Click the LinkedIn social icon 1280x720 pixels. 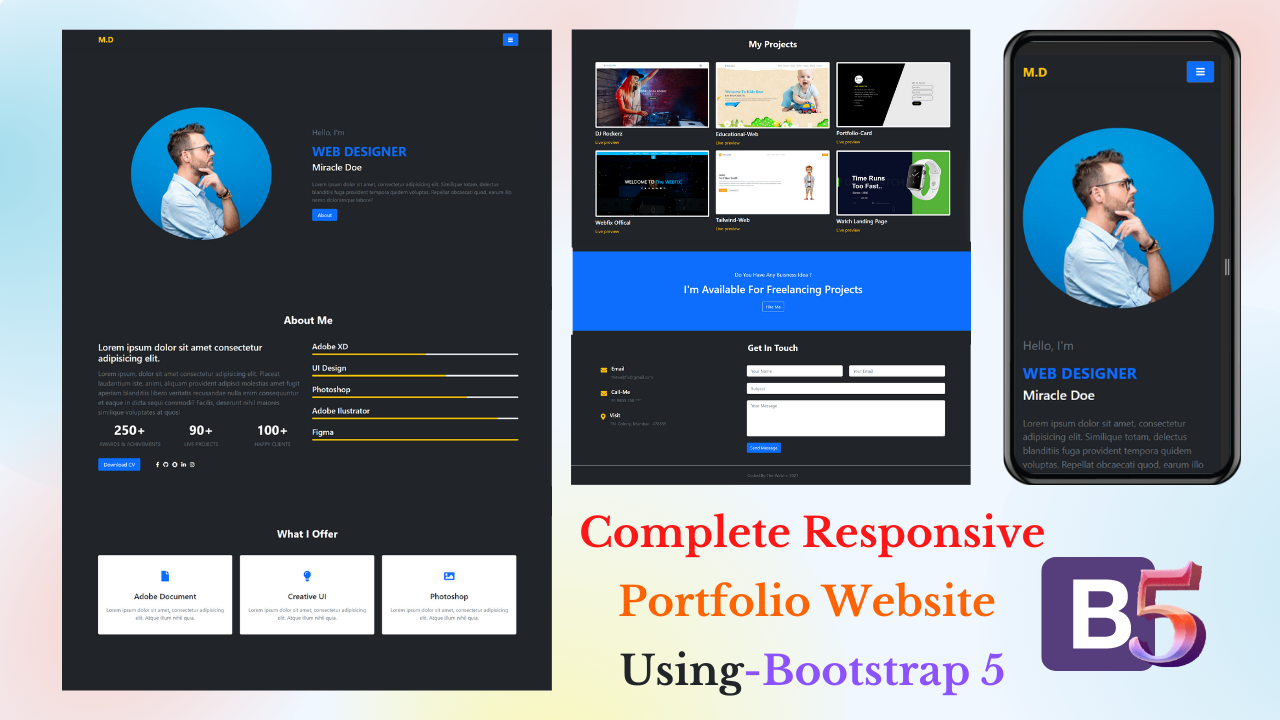(183, 465)
